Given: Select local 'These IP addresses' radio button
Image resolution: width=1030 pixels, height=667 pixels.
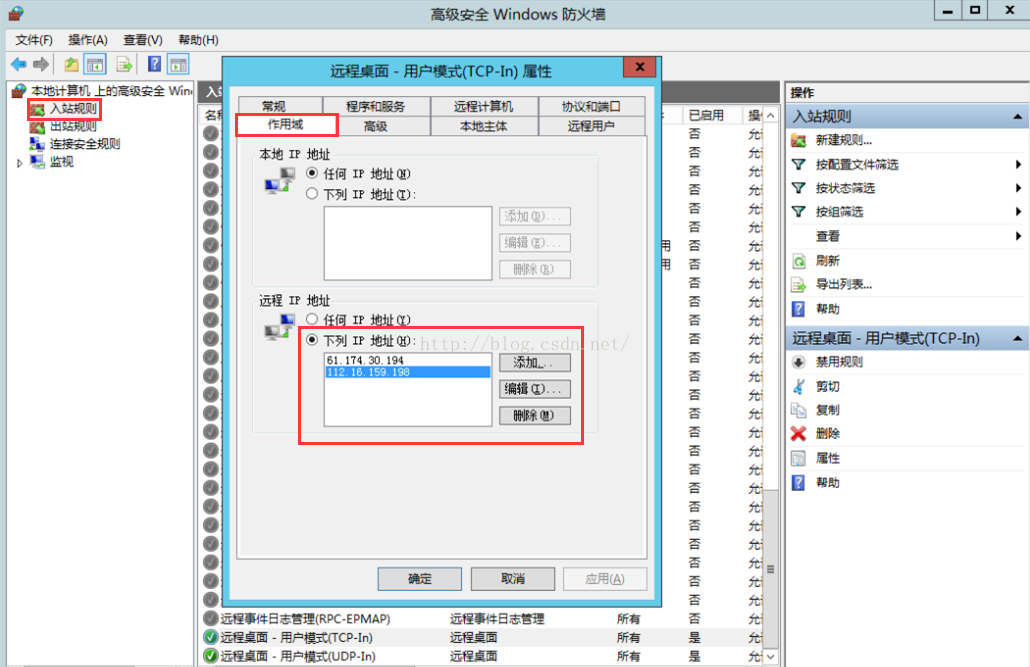Looking at the screenshot, I should 312,194.
